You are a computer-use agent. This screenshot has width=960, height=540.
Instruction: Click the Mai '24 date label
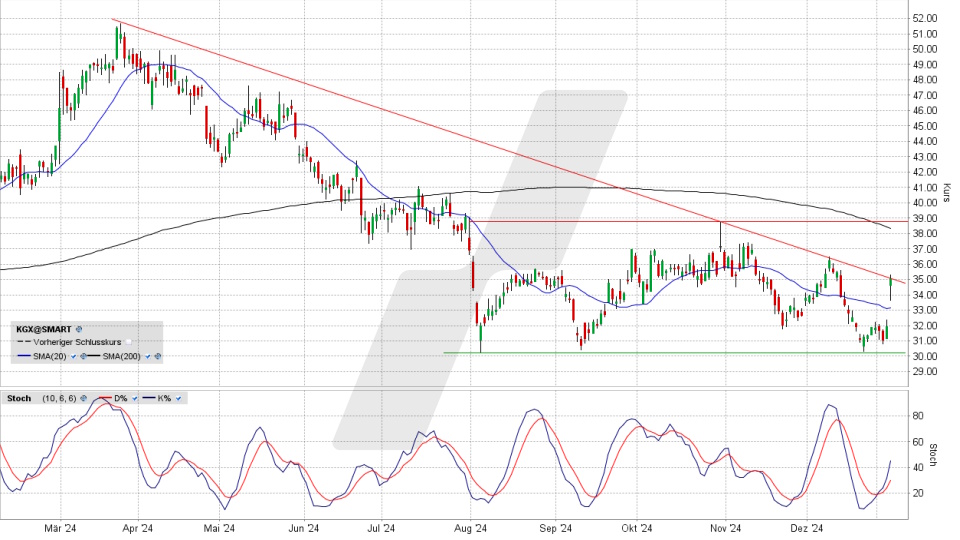tap(219, 528)
